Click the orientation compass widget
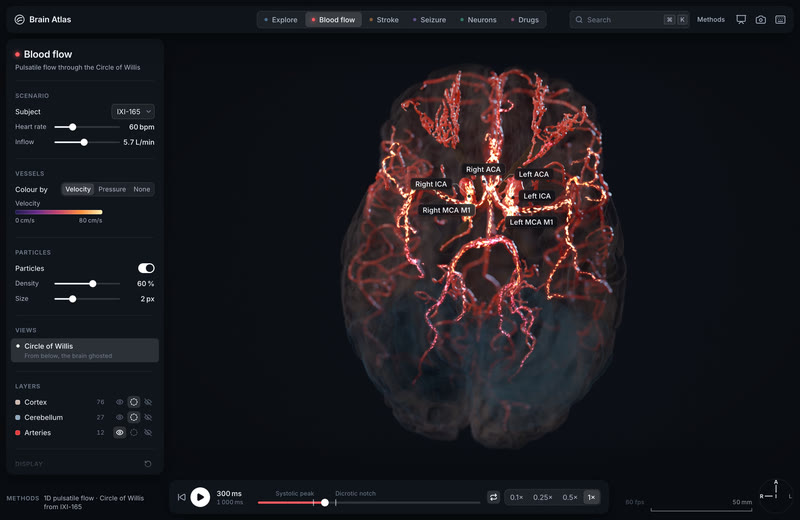 [776, 496]
